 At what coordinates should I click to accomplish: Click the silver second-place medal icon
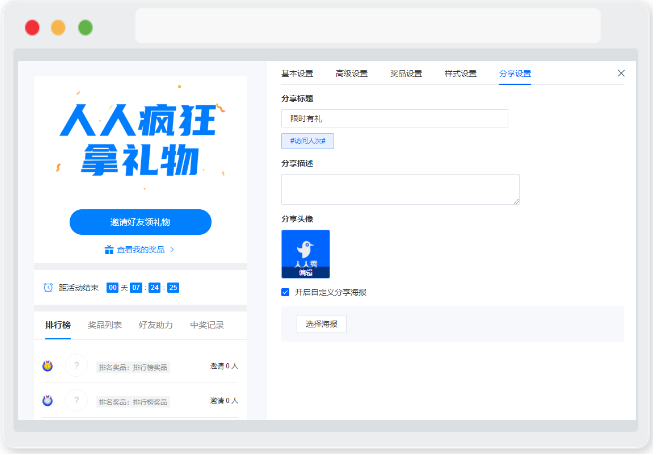[47, 400]
